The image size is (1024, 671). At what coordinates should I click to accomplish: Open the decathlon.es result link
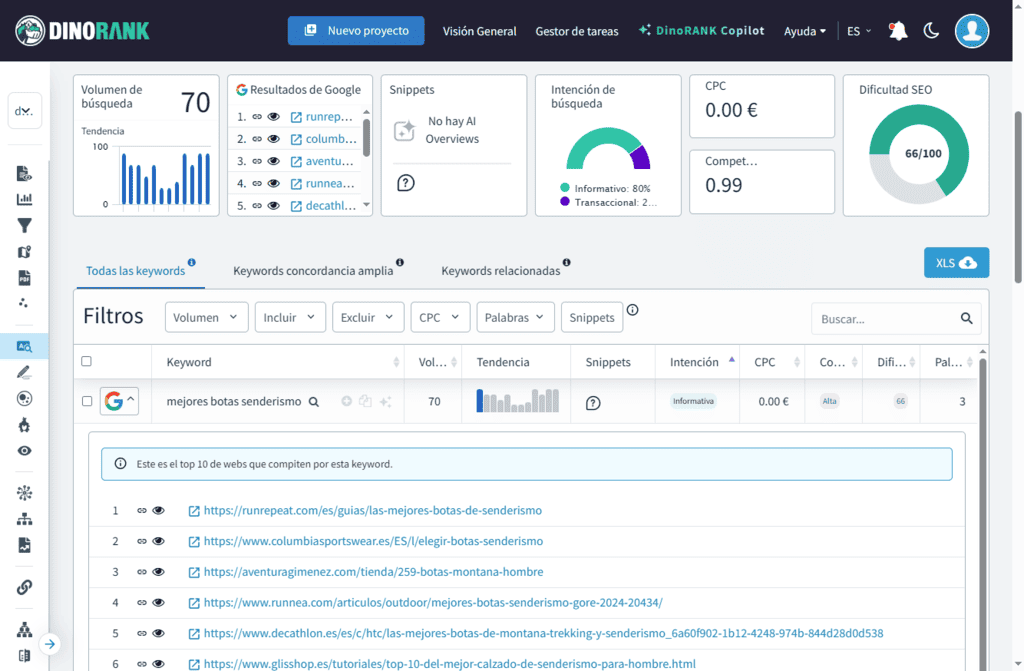coord(362,633)
